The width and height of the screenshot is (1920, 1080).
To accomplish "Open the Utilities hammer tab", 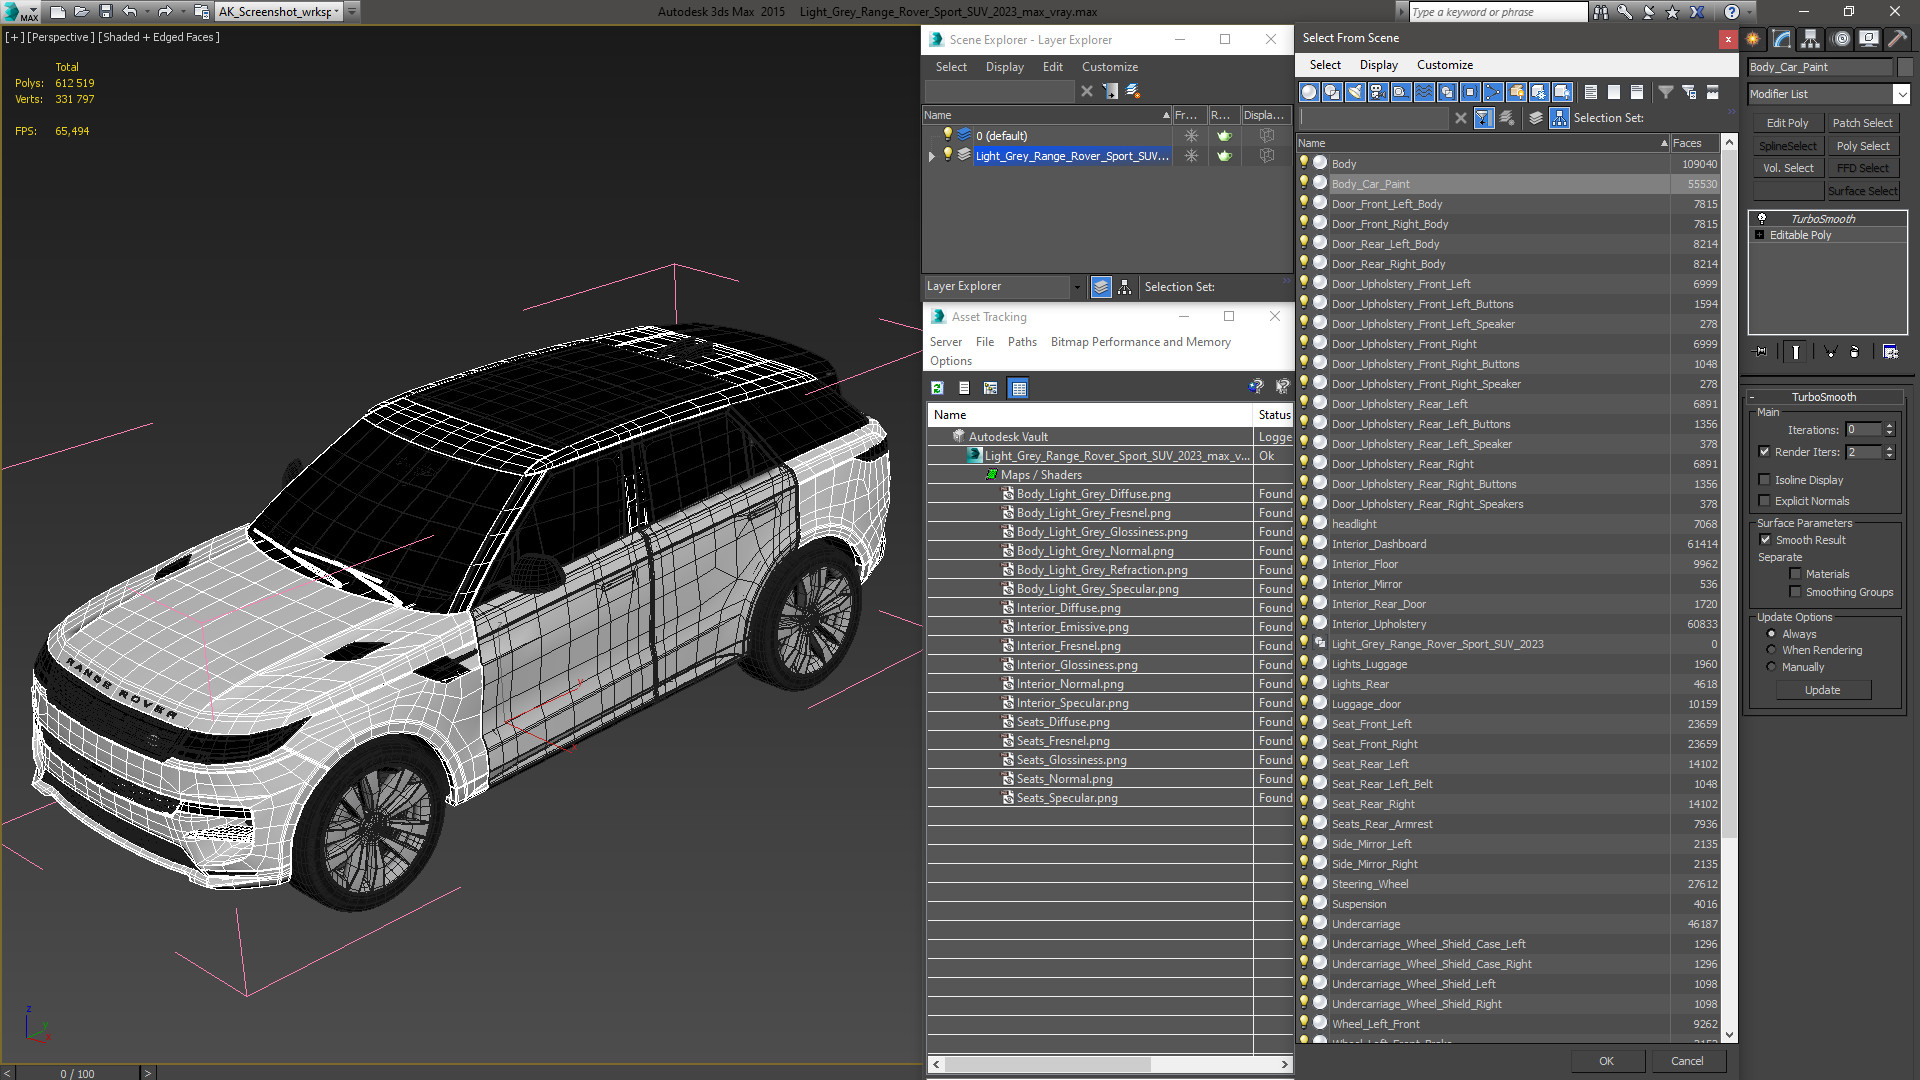I will 1897,39.
